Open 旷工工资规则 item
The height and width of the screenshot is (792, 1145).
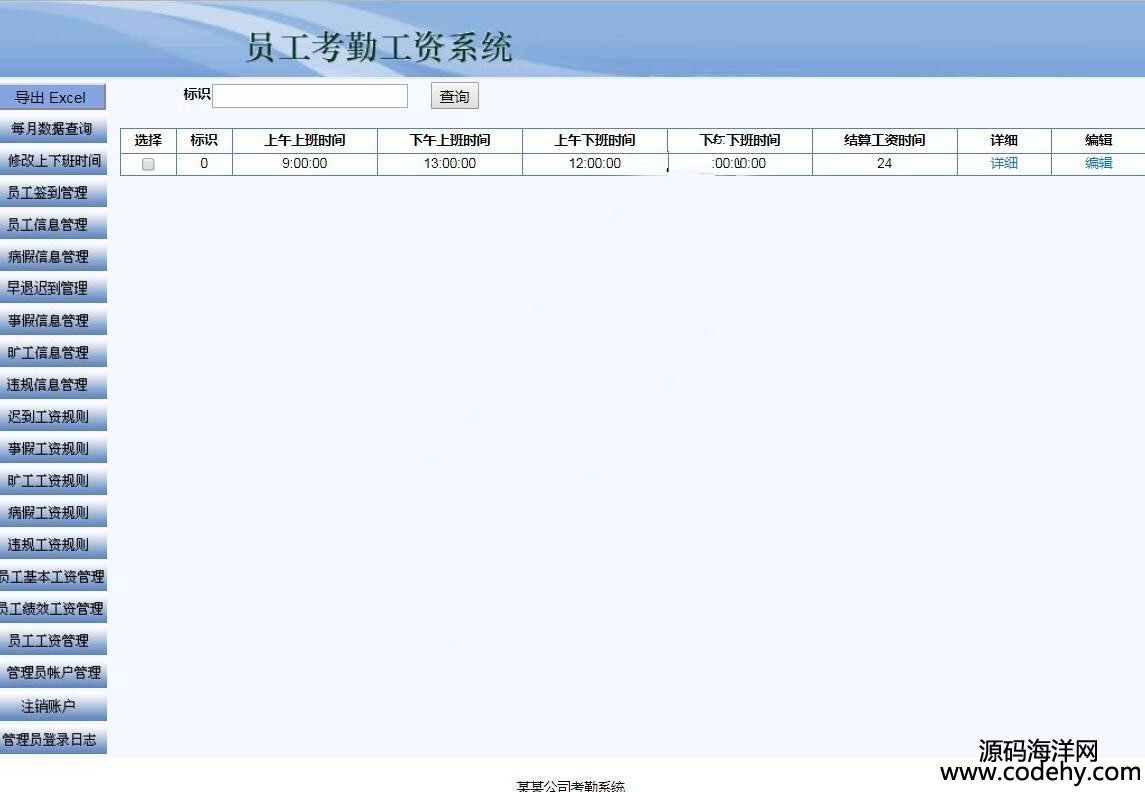(x=53, y=482)
